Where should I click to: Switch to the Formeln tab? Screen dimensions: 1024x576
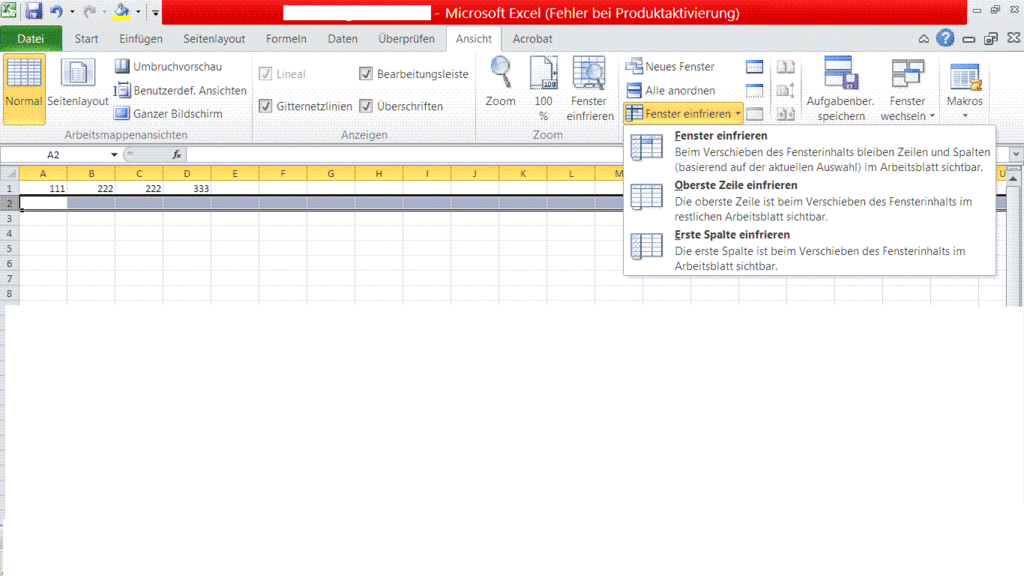(286, 39)
